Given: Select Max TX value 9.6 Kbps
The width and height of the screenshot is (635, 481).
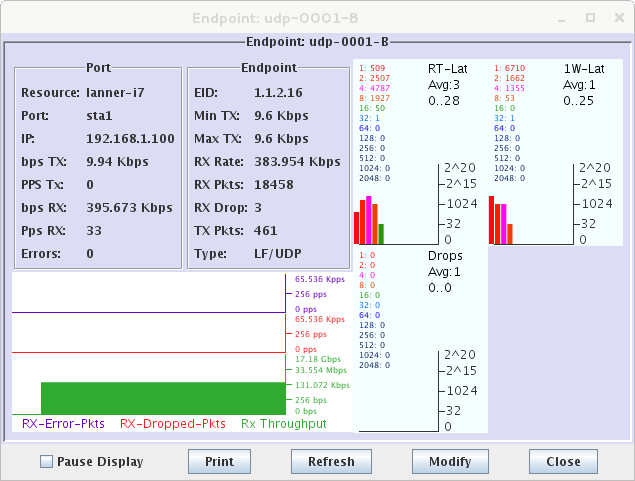Looking at the screenshot, I should coord(281,139).
